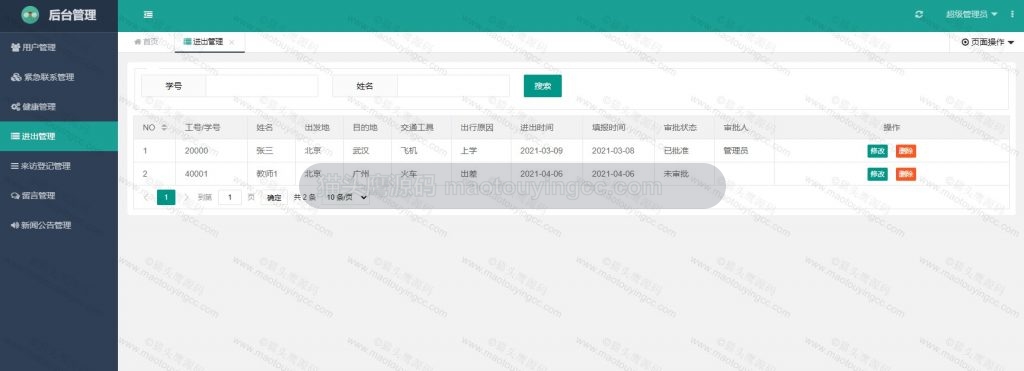The image size is (1024, 371).
Task: Select page 1 in pagination
Action: pos(166,197)
